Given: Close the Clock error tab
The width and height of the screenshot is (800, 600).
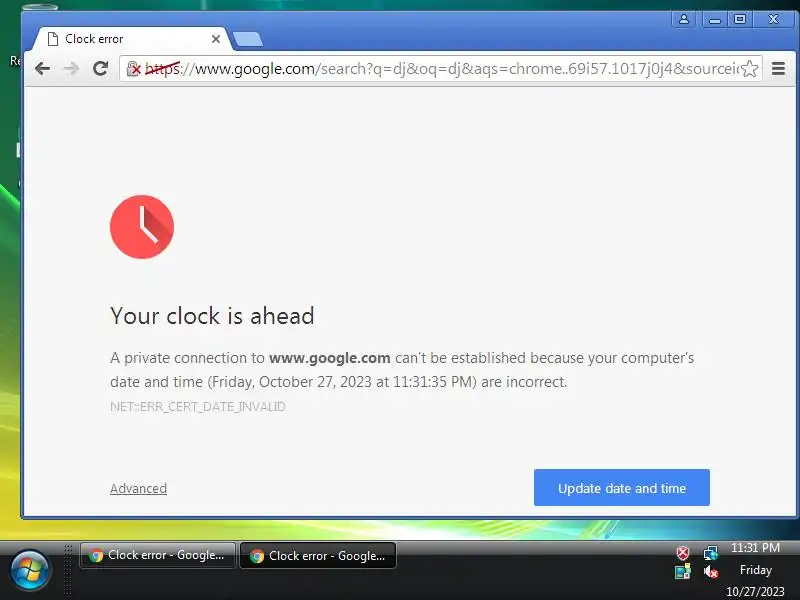Looking at the screenshot, I should 216,39.
